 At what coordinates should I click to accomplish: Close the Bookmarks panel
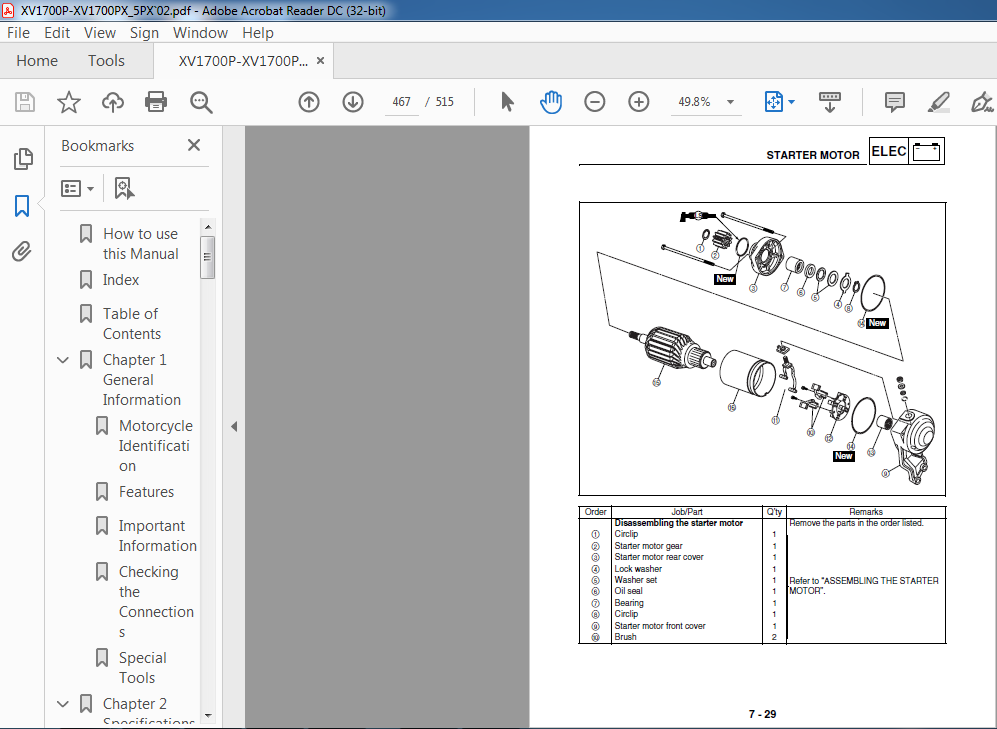pos(194,146)
